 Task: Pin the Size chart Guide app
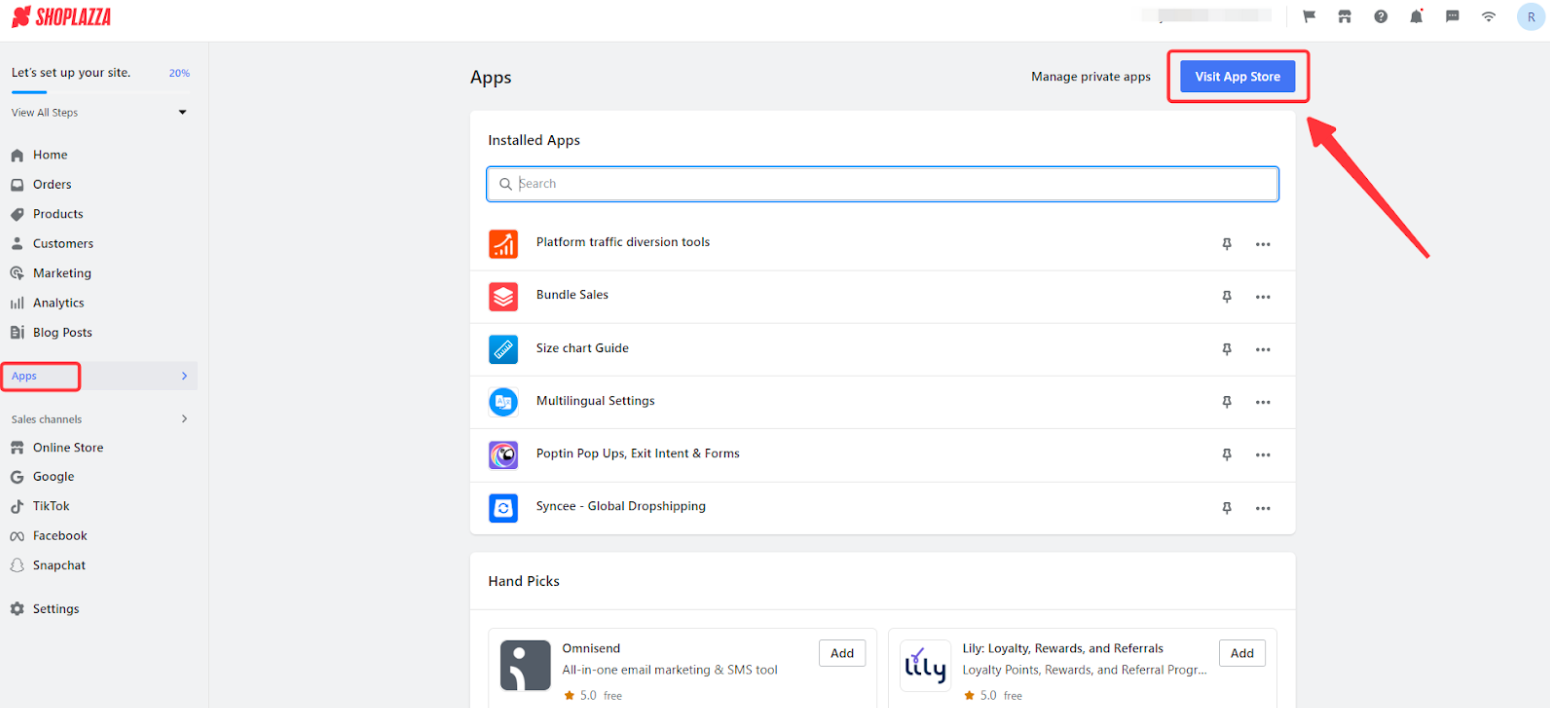pos(1227,350)
